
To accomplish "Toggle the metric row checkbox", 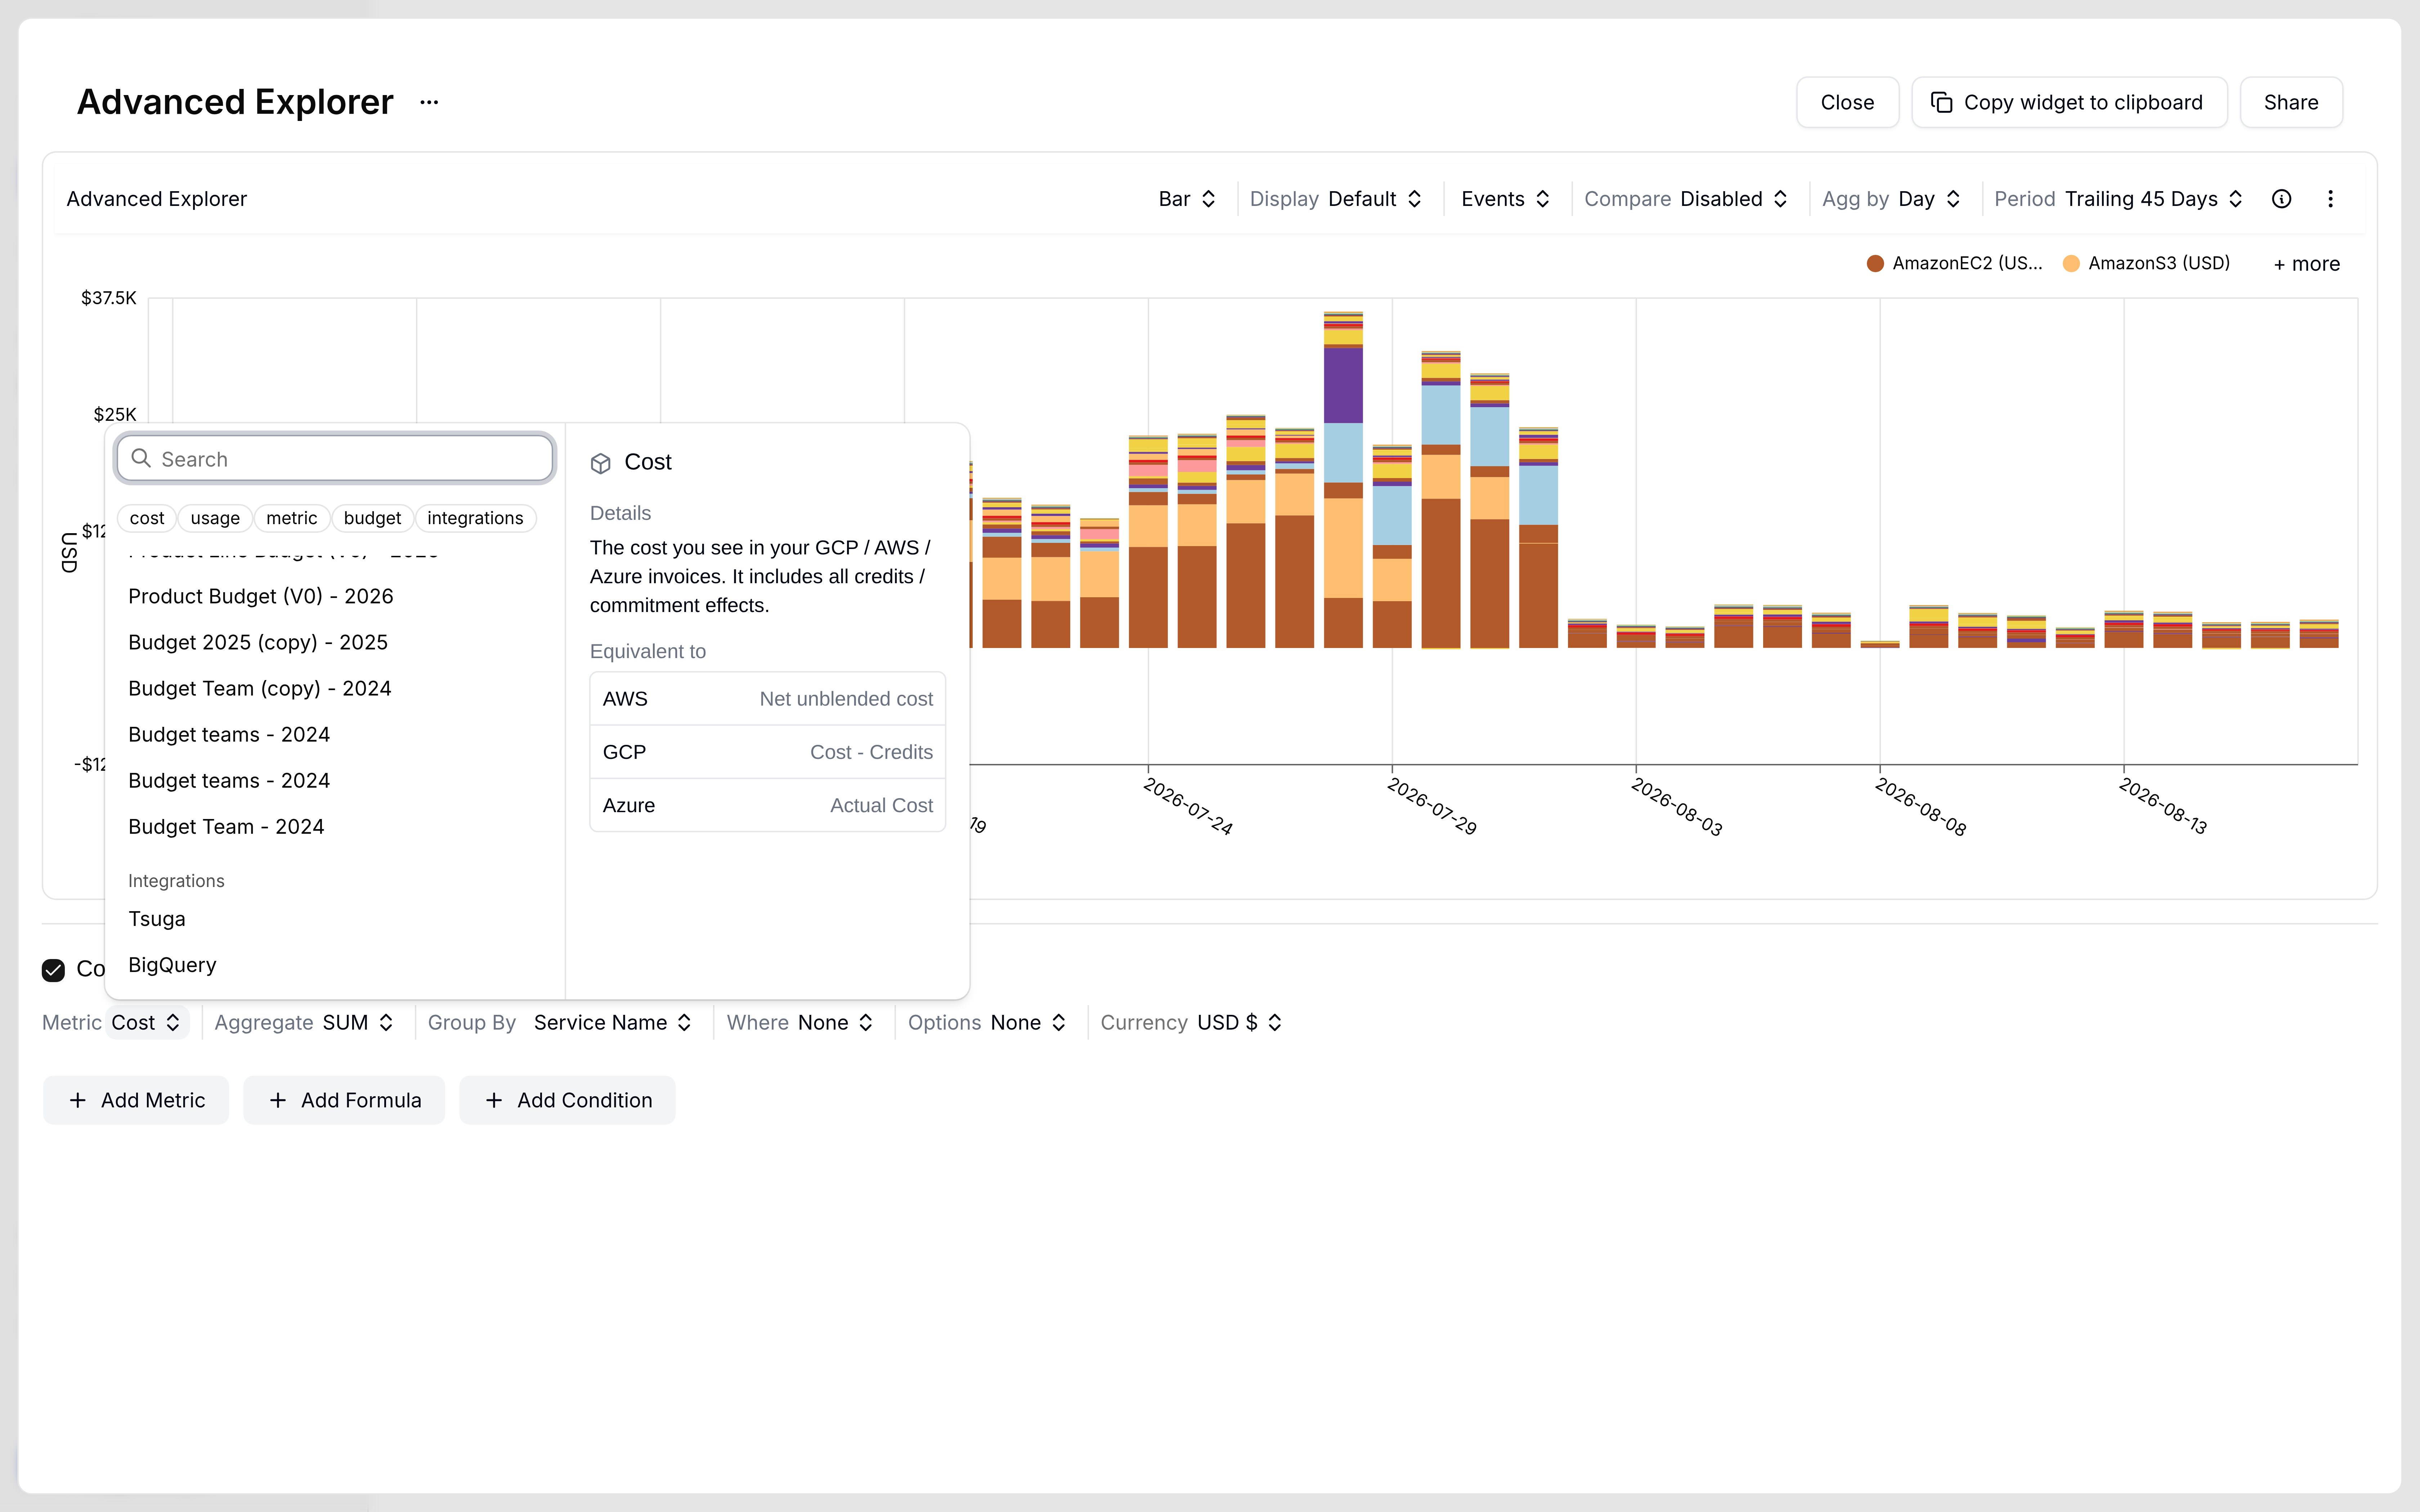I will (x=53, y=969).
